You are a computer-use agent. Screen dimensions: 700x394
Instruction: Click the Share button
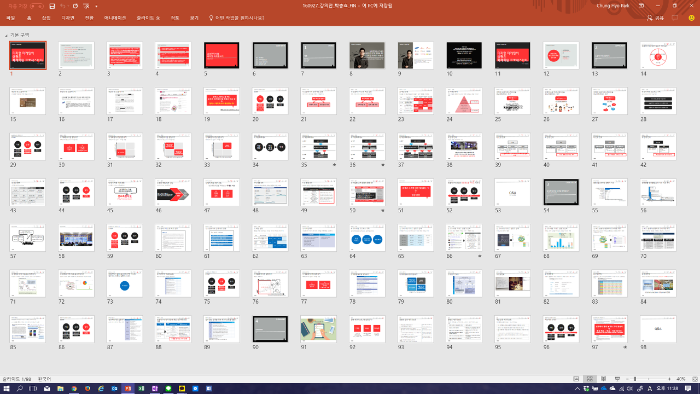tap(655, 18)
